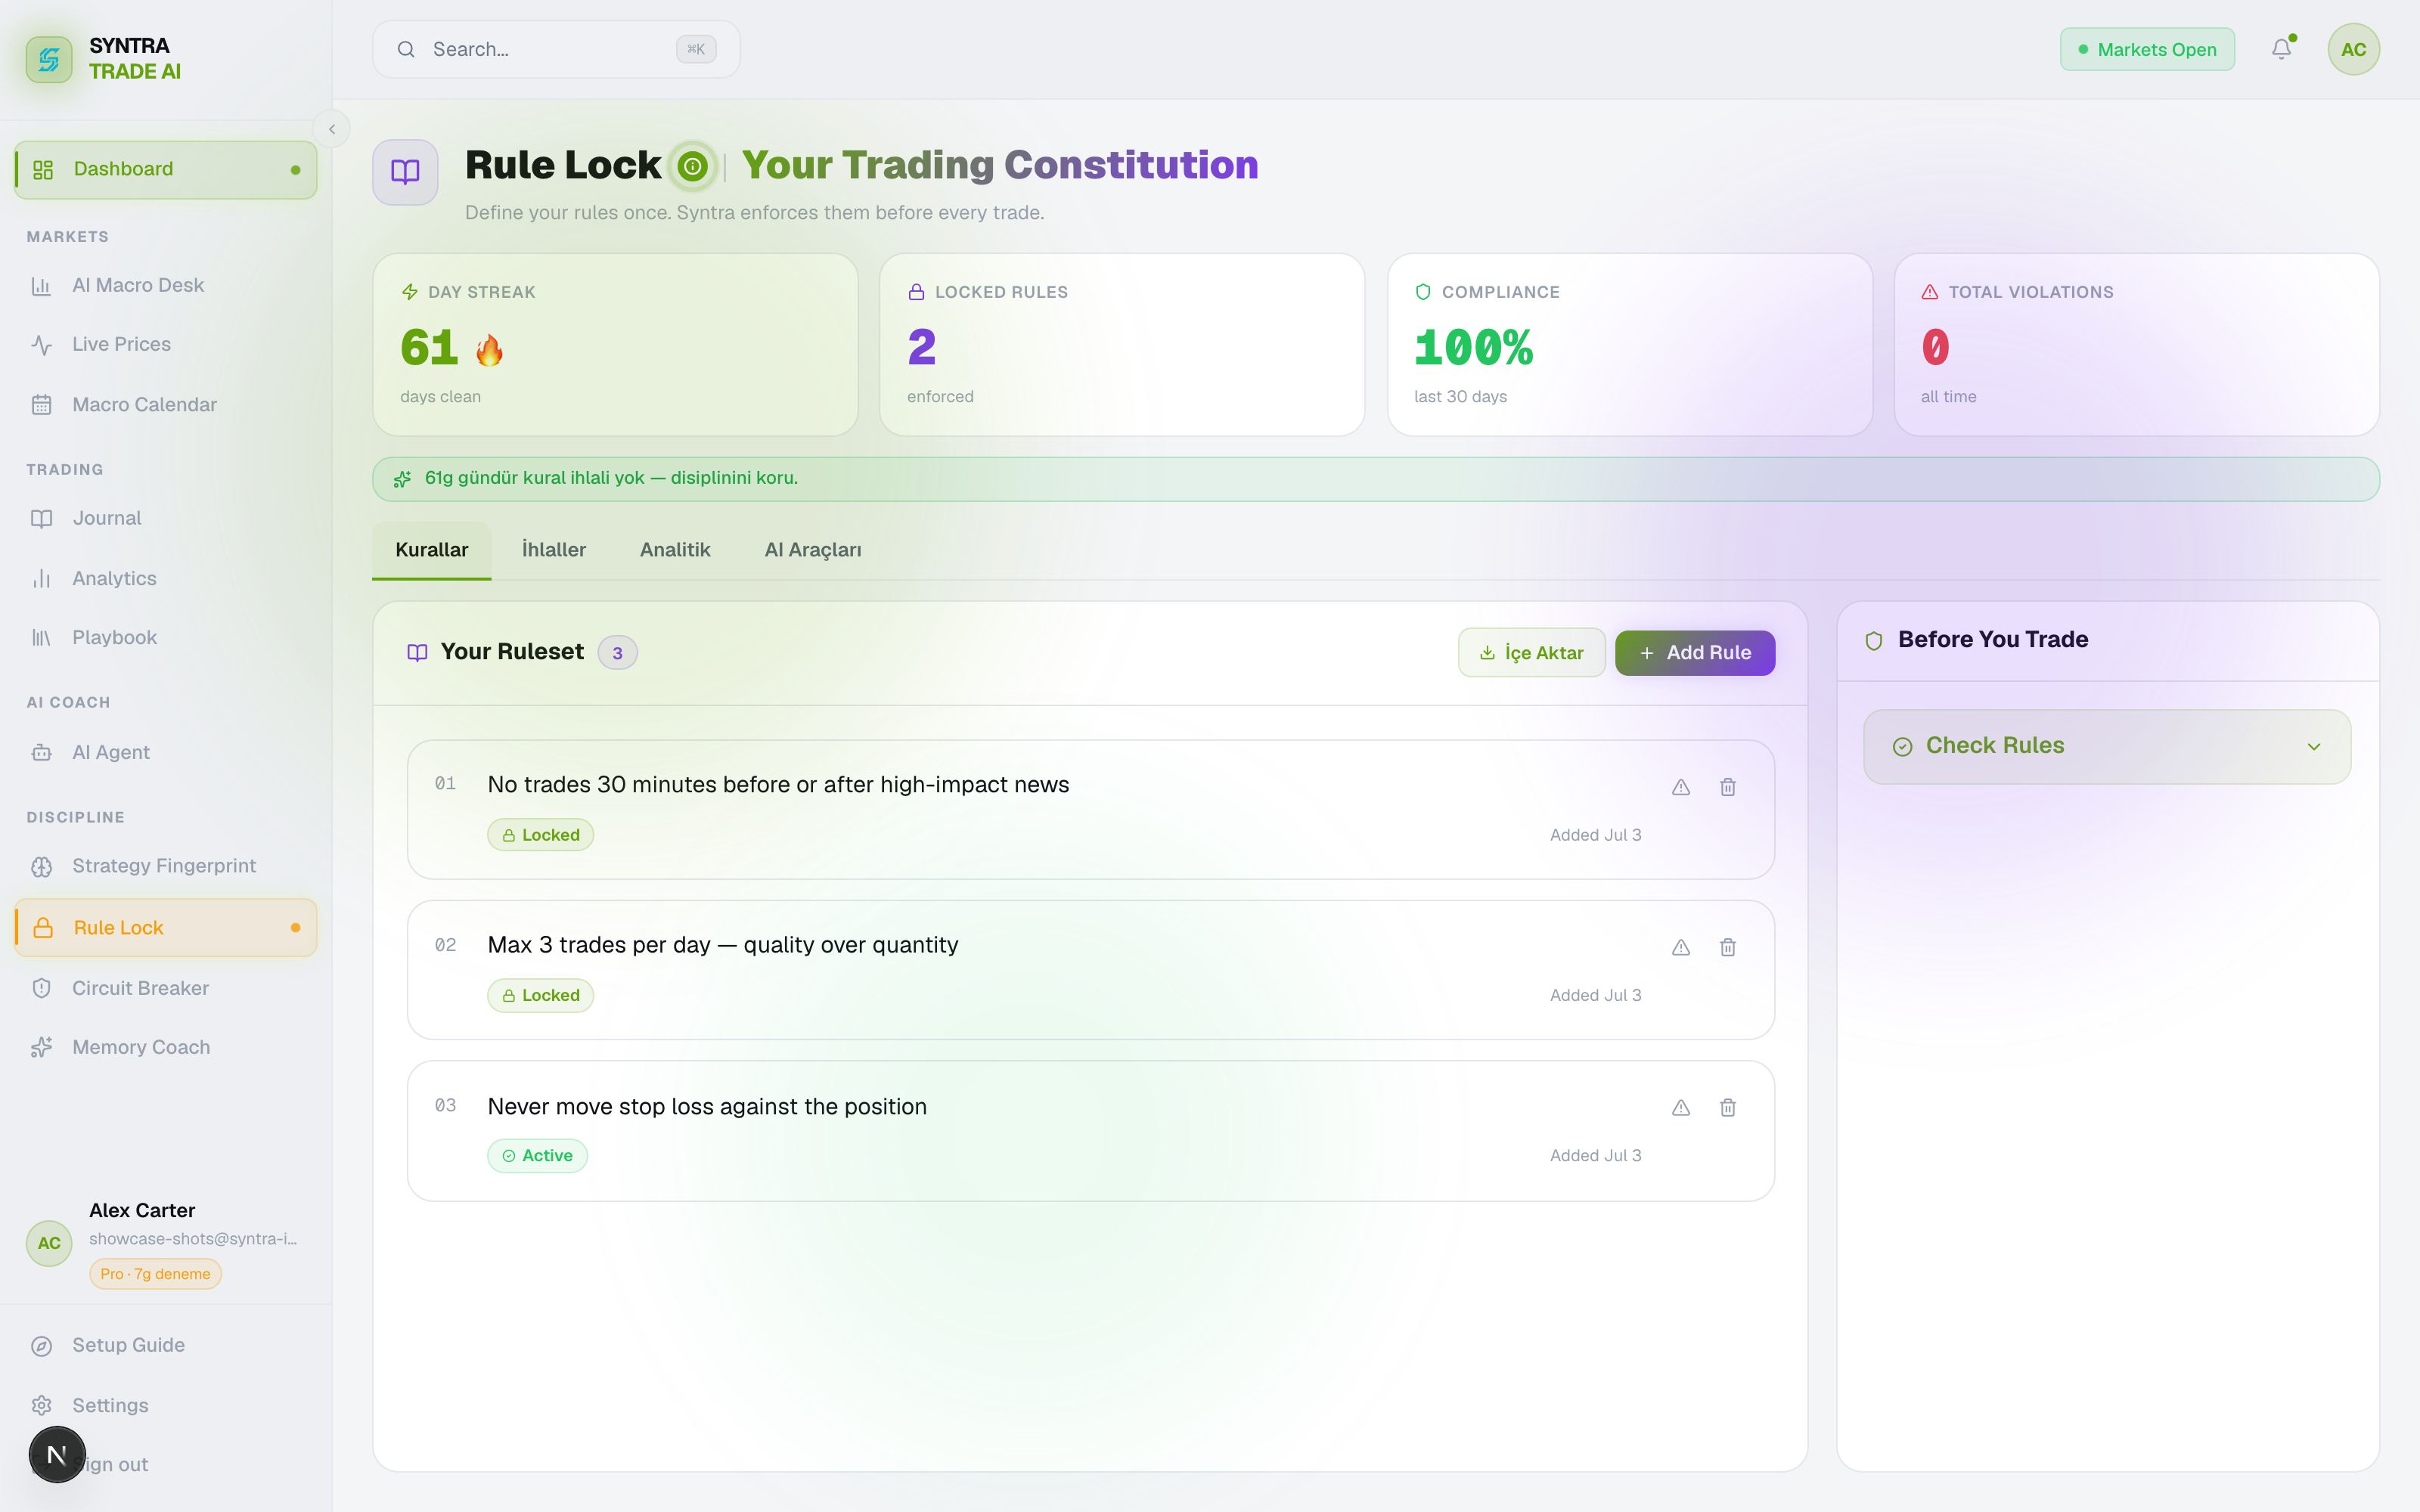Click the Locked Rules card
The width and height of the screenshot is (2420, 1512).
point(1122,345)
